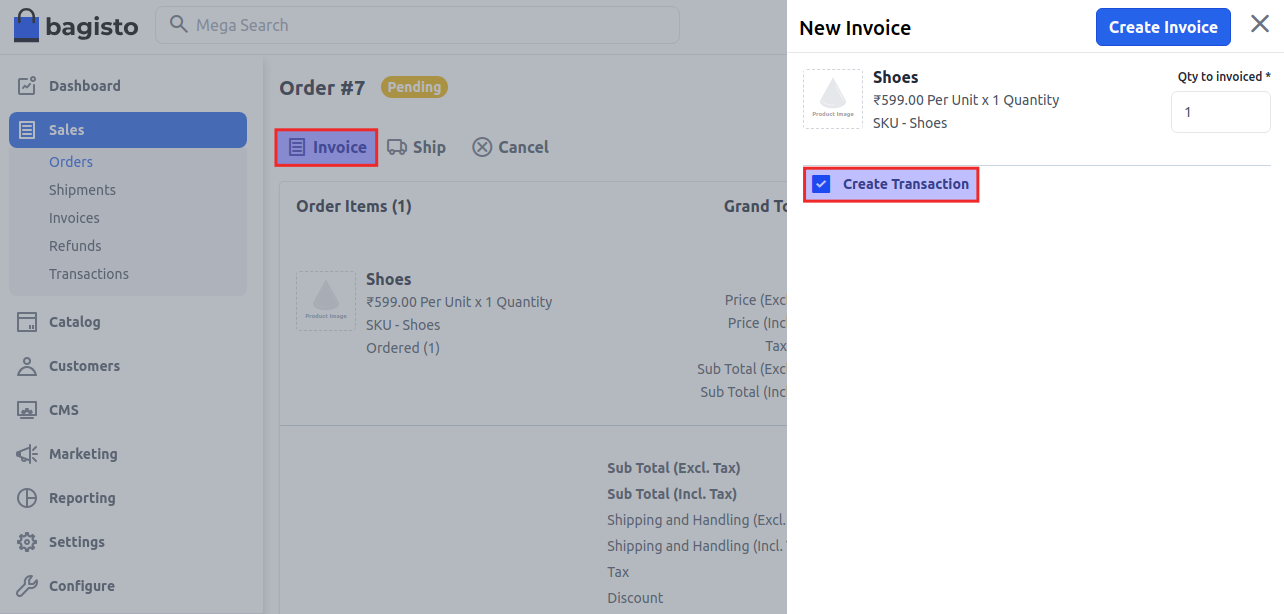Cancel Order #7 with the Cancel button
Image resolution: width=1284 pixels, height=614 pixels.
tap(510, 147)
